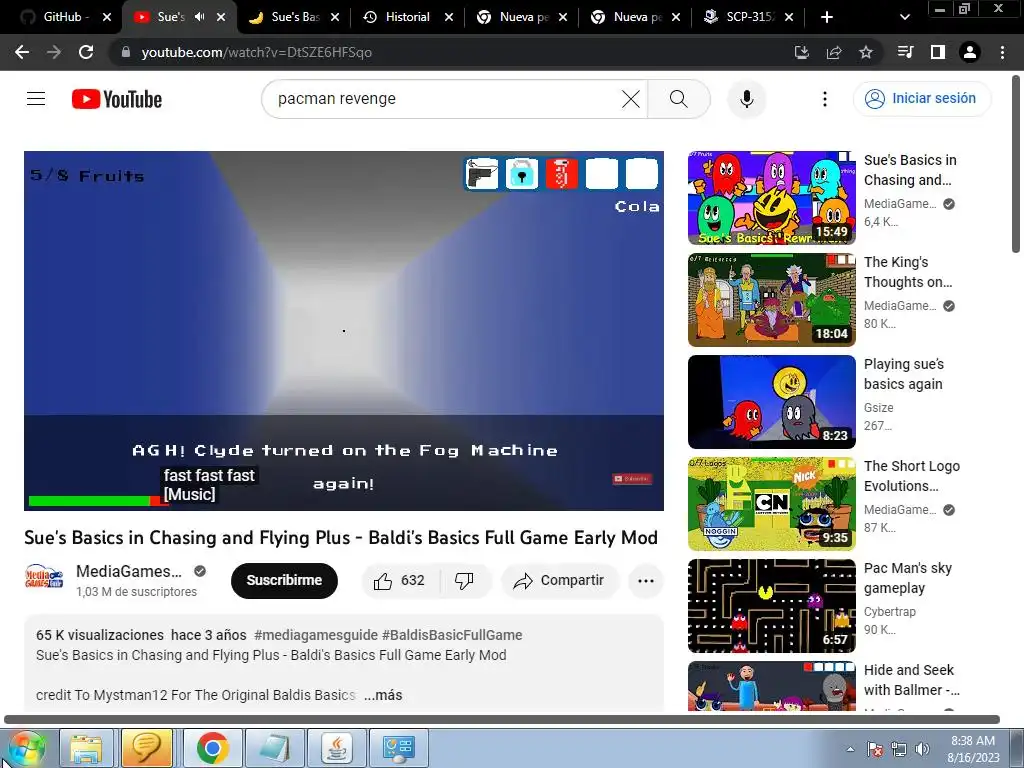Toggle Chrome side panel icon
The height and width of the screenshot is (768, 1024).
click(x=938, y=52)
